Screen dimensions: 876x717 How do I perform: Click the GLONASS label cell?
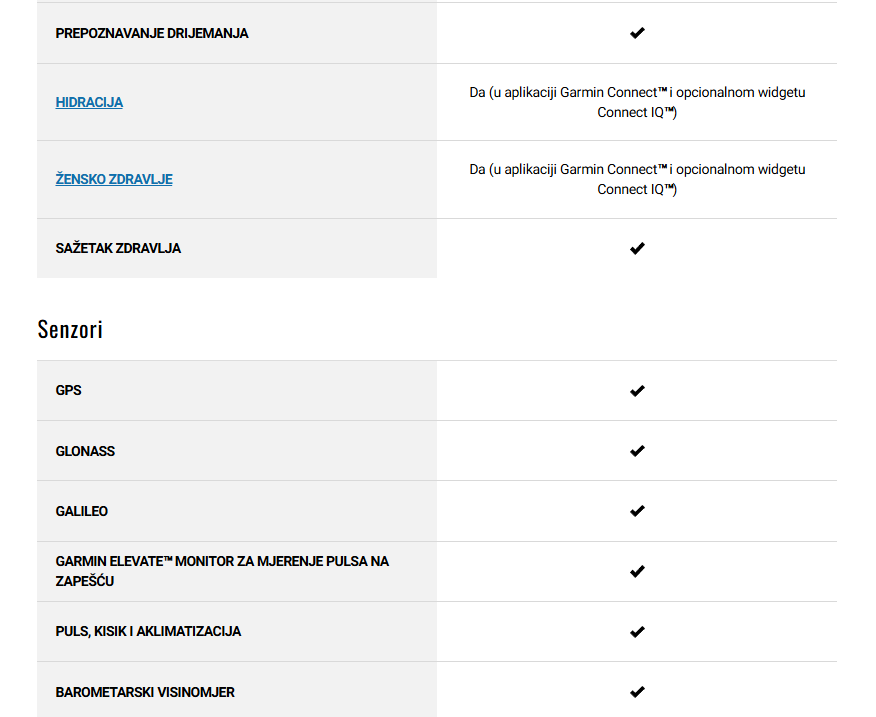237,450
